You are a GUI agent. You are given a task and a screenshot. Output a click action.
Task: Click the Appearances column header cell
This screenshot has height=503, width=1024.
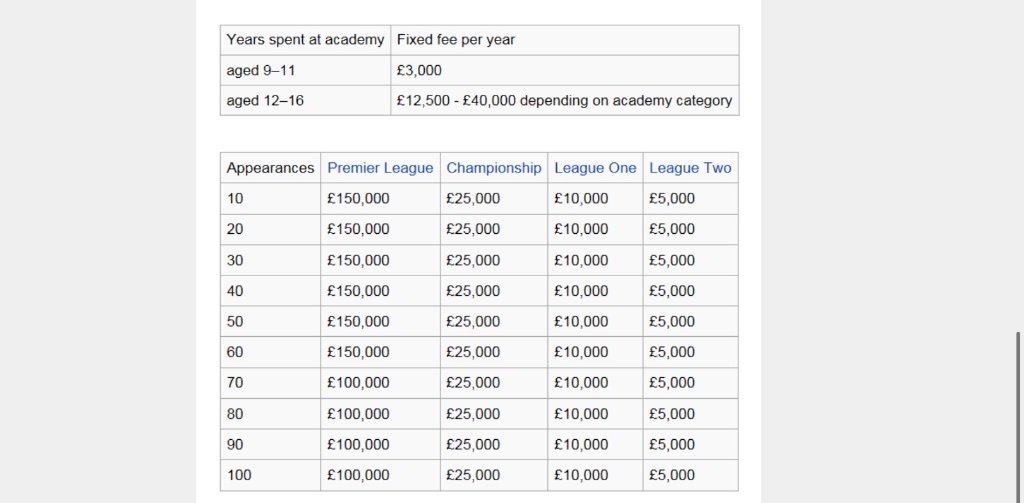[270, 168]
